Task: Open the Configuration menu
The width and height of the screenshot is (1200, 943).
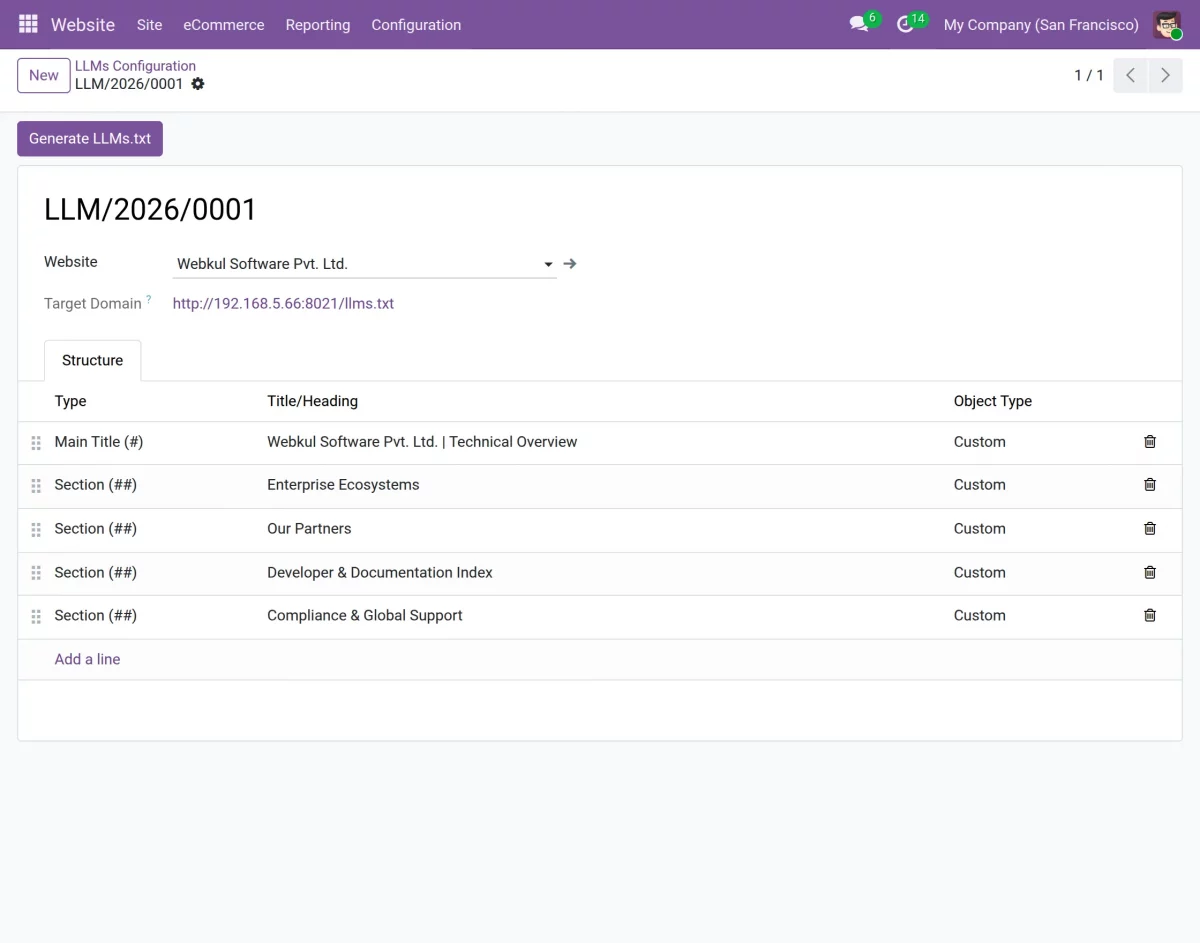Action: point(416,25)
